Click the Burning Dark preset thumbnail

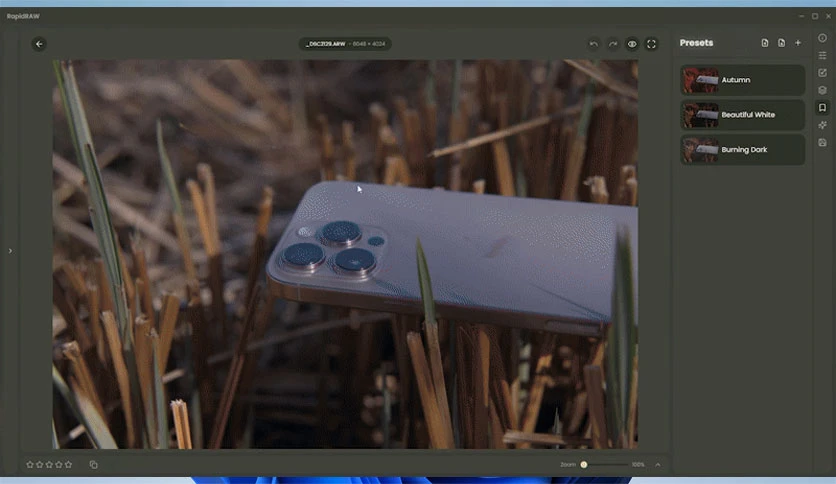(701, 150)
